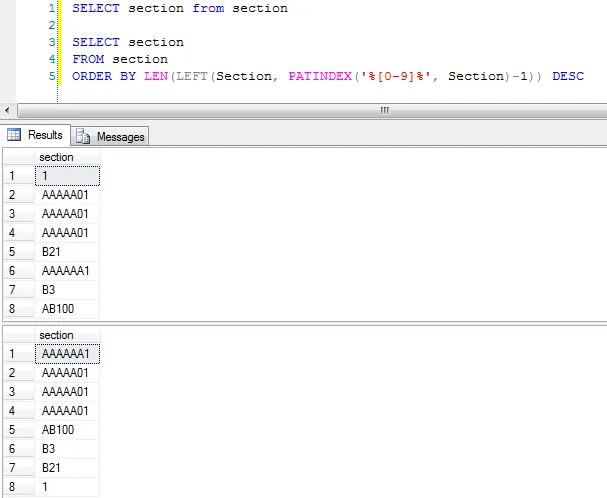Click the ORDER BY keyword in the editor

click(x=104, y=76)
